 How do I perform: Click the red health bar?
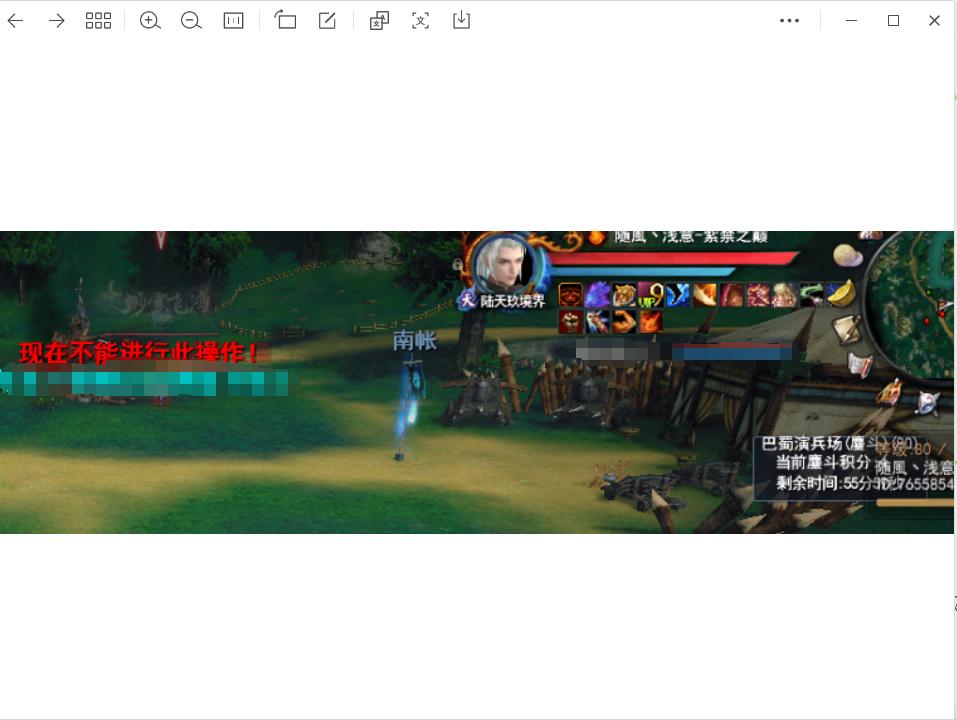point(674,258)
